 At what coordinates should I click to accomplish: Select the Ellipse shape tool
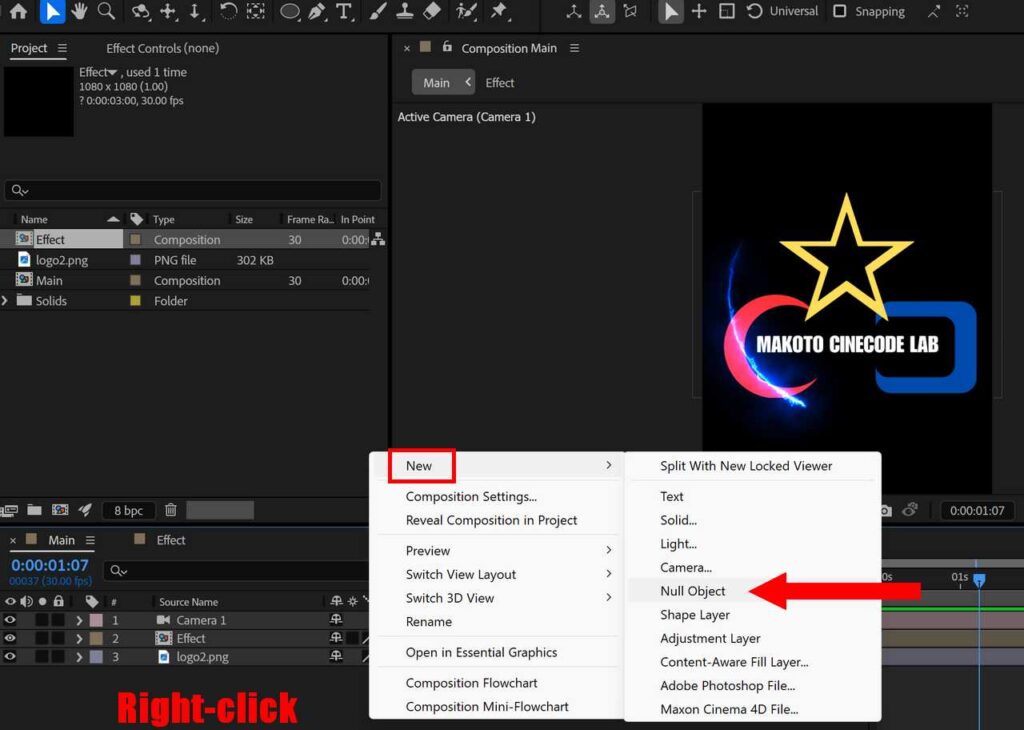(290, 11)
